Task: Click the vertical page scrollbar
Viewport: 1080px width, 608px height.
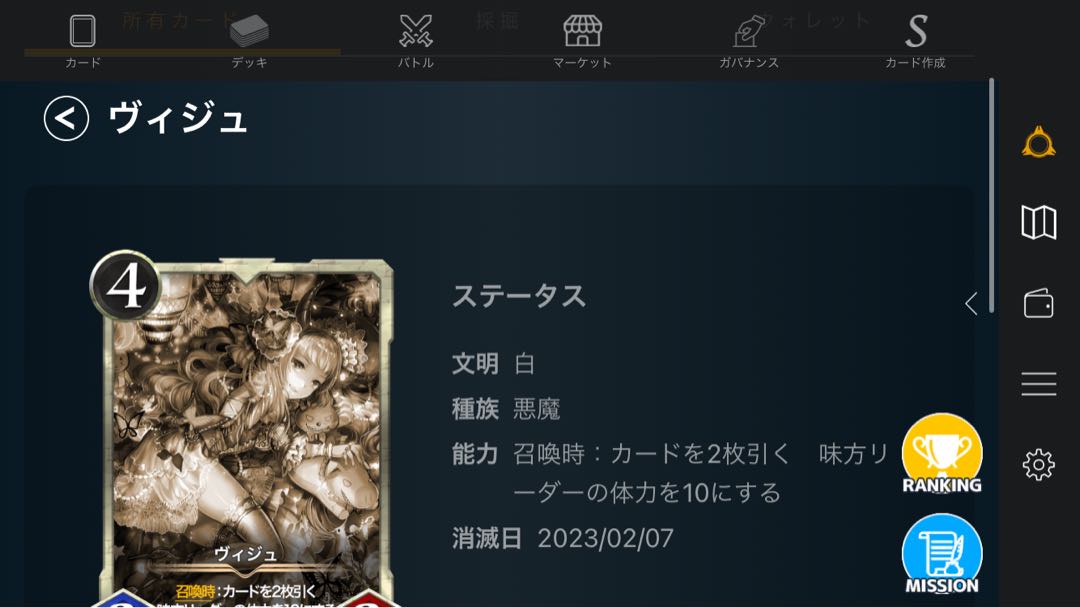Action: (x=991, y=196)
